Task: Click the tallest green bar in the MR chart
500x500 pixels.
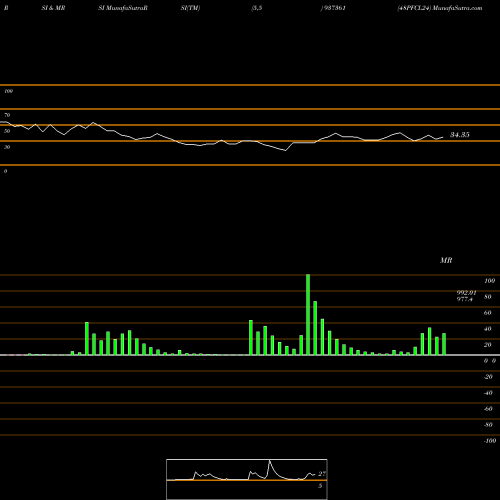Action: click(x=308, y=314)
